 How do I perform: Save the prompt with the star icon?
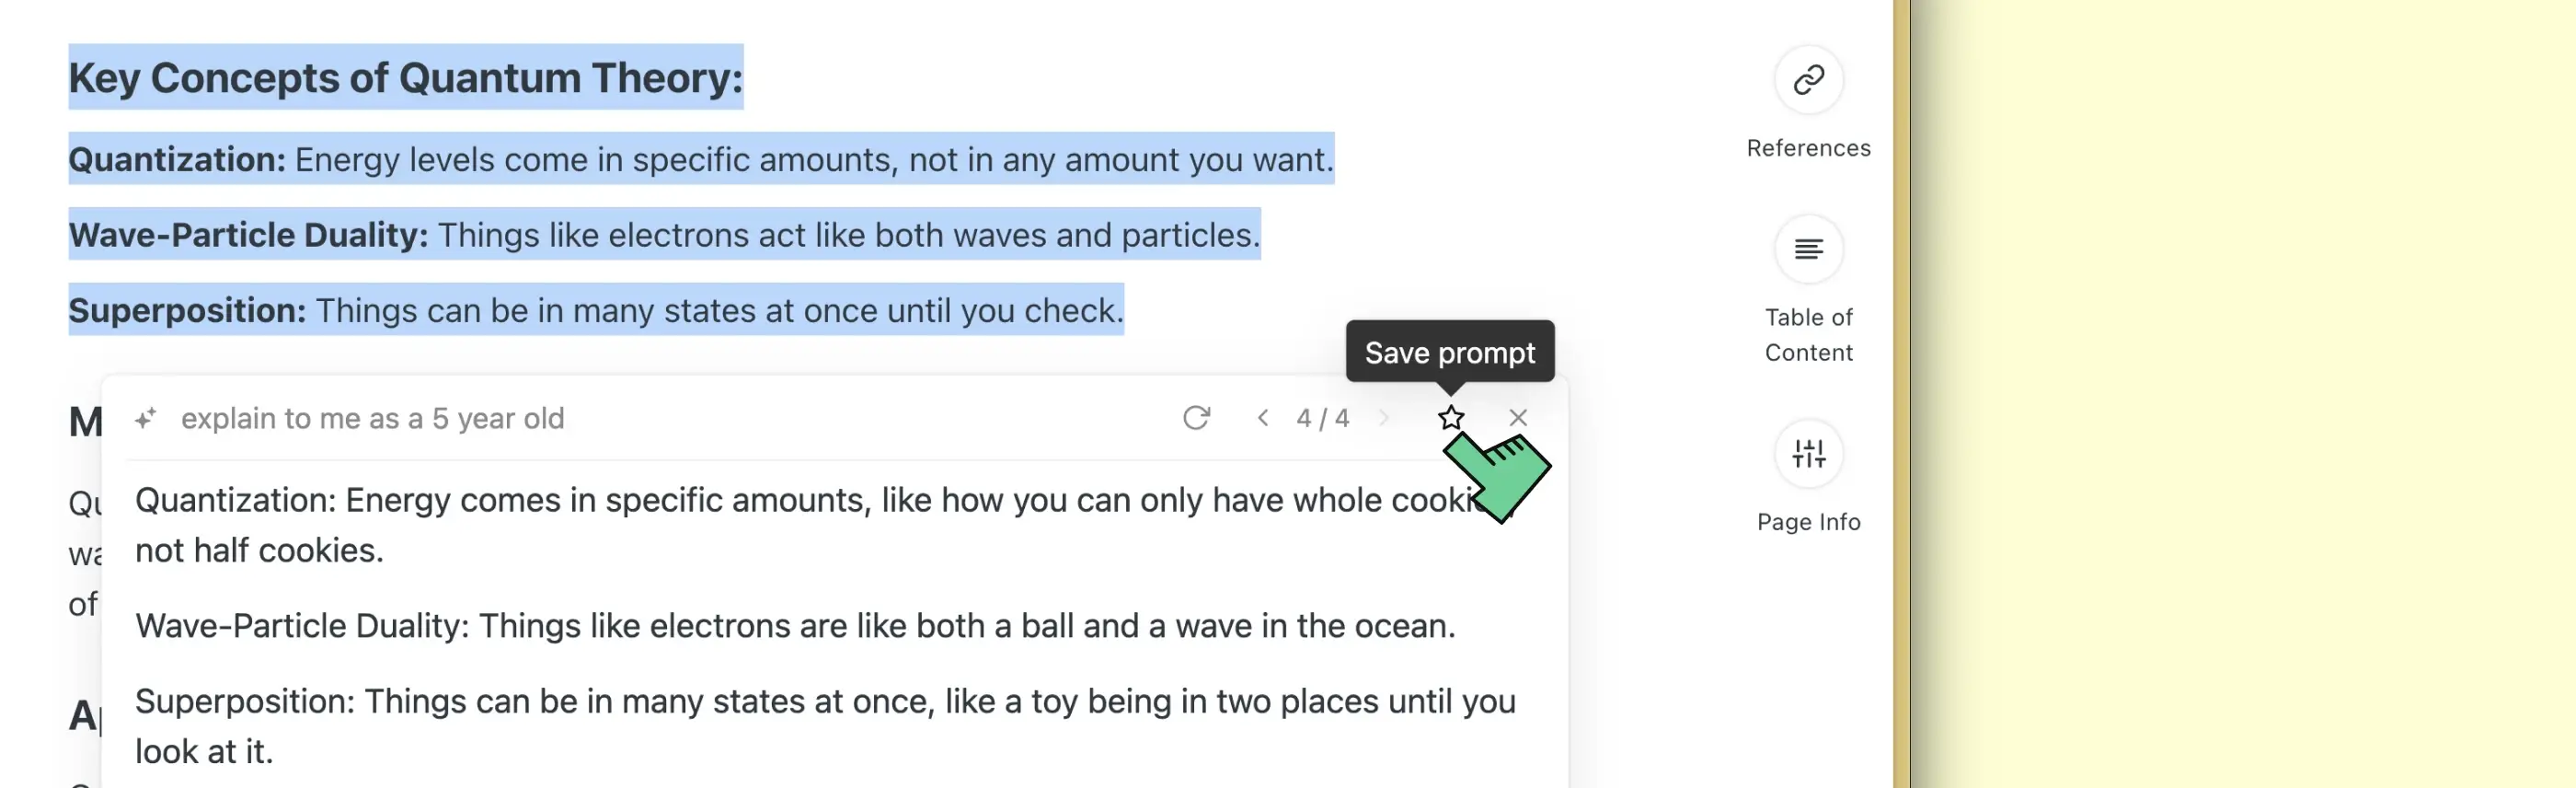[x=1450, y=418]
